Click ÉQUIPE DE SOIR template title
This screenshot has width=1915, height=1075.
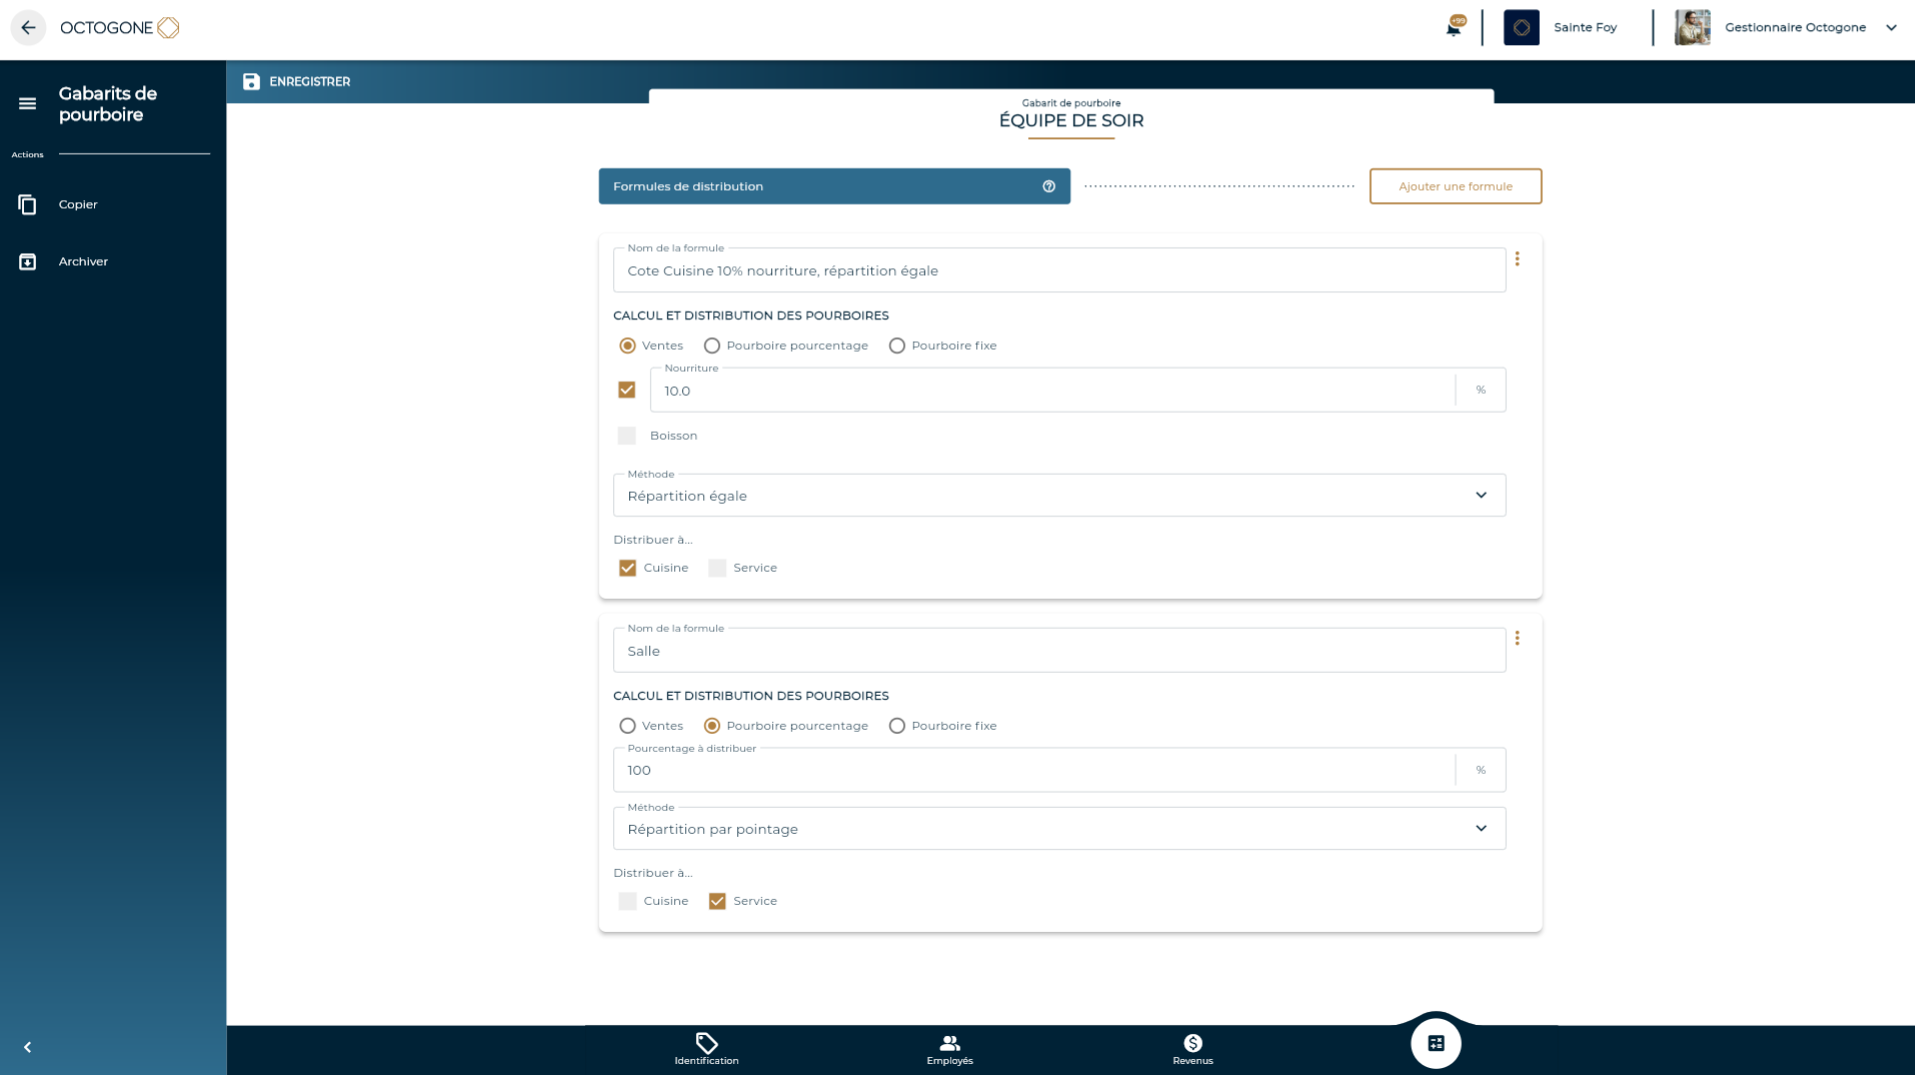tap(1071, 121)
